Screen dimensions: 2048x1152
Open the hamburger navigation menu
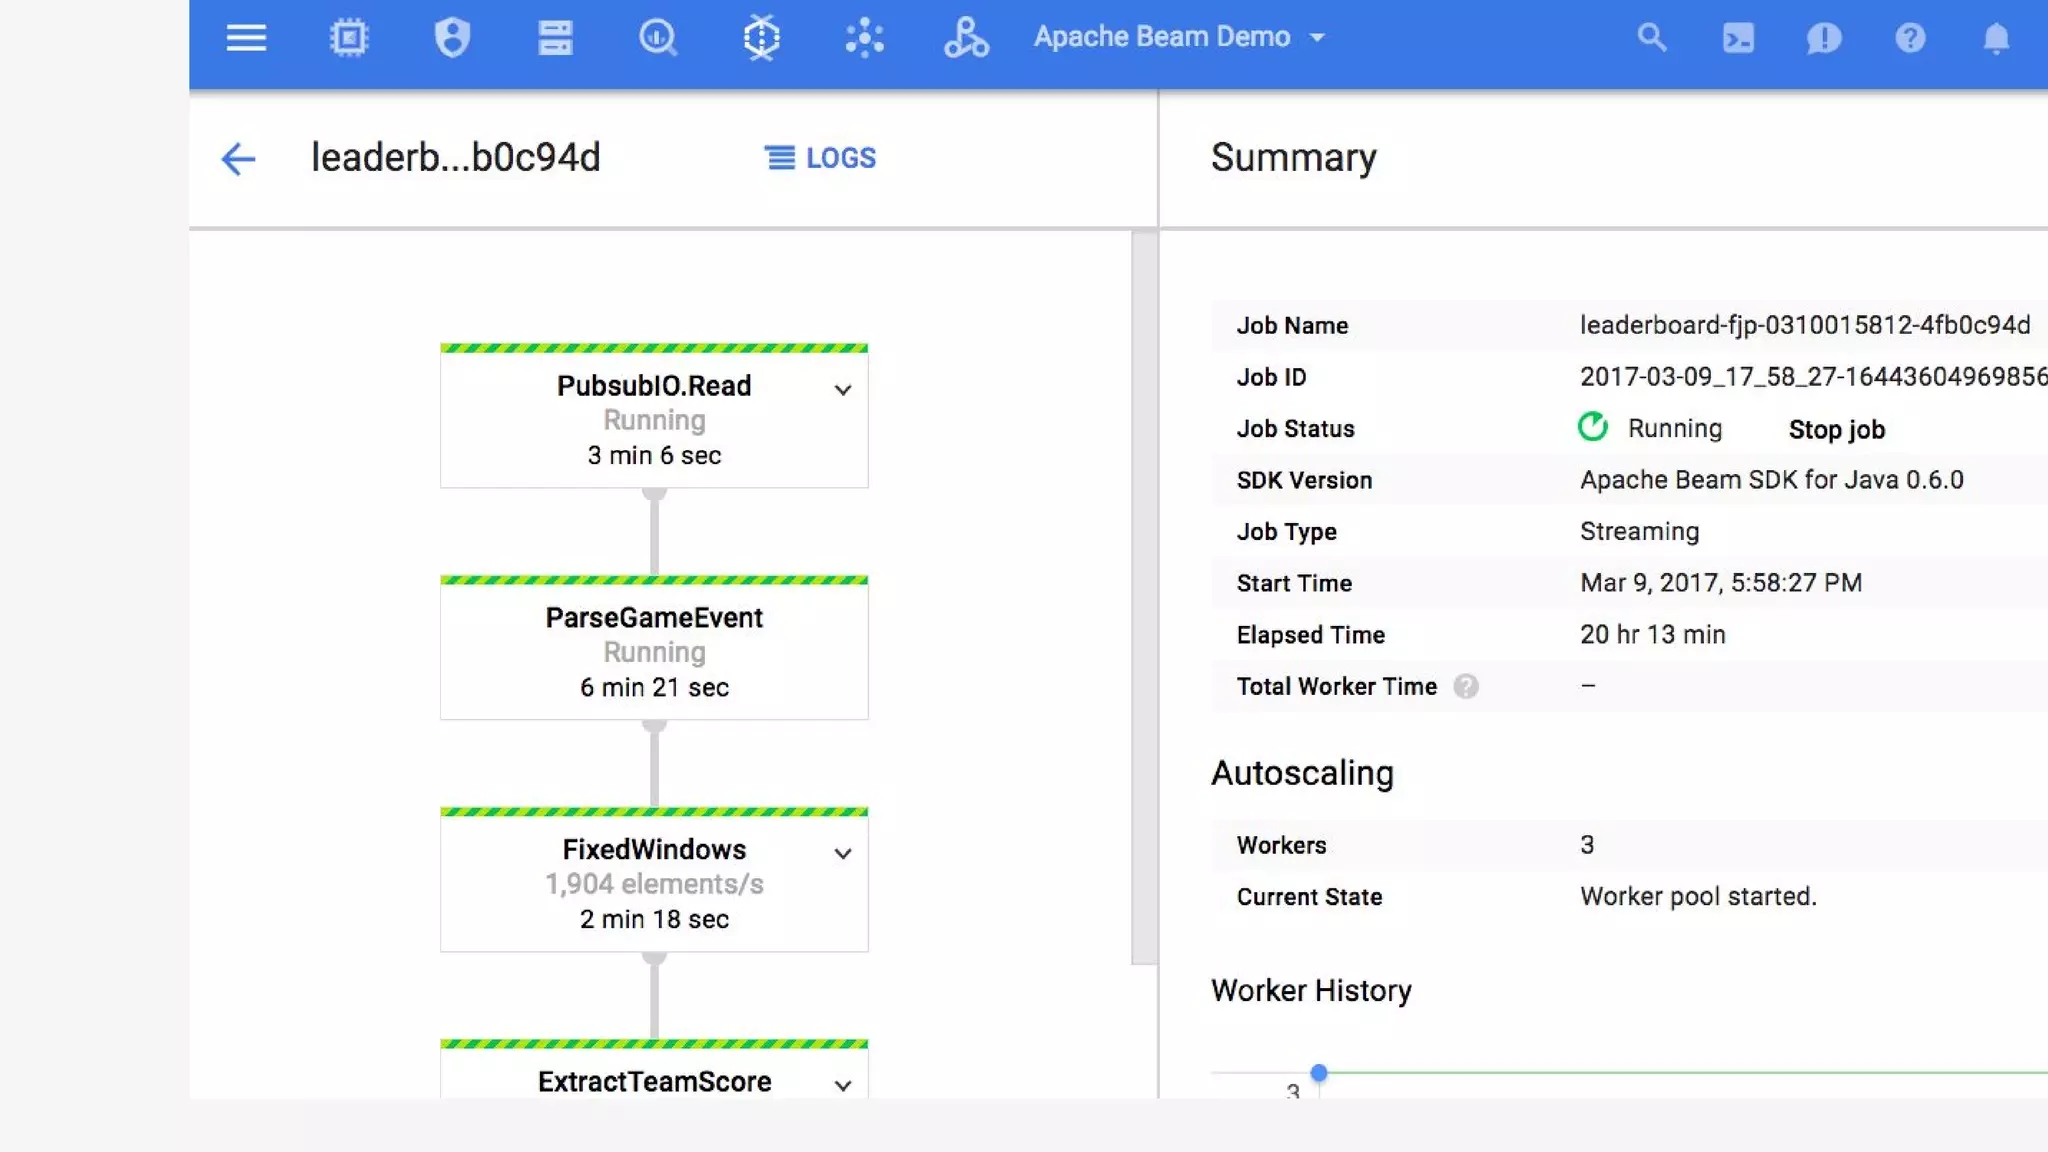tap(246, 38)
